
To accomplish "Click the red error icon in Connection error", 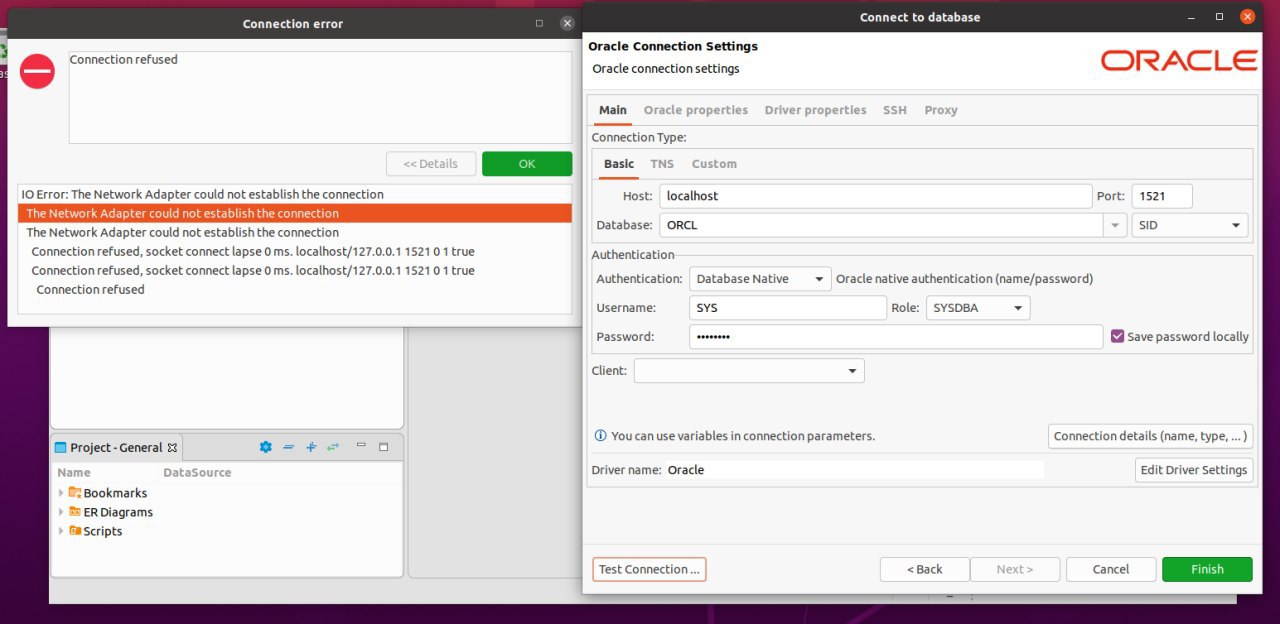I will click(37, 71).
